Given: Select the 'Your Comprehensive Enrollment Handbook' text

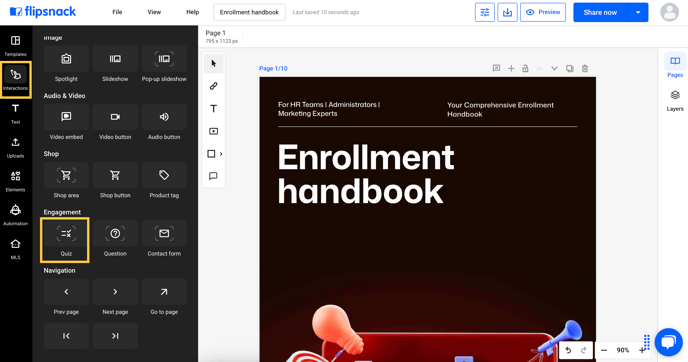Looking at the screenshot, I should point(500,110).
